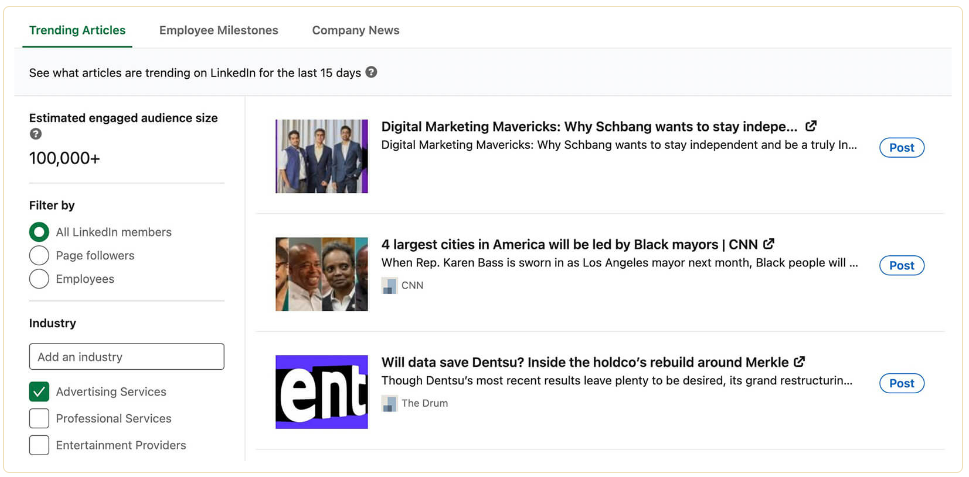Select the All LinkedIn members radio button
The height and width of the screenshot is (477, 969).
[39, 232]
